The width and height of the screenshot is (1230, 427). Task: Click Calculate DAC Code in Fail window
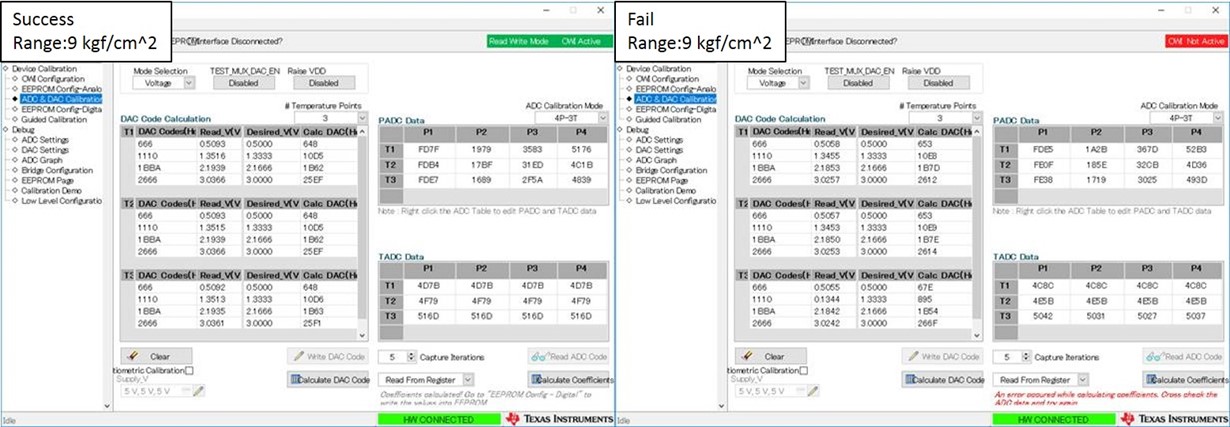[x=942, y=380]
